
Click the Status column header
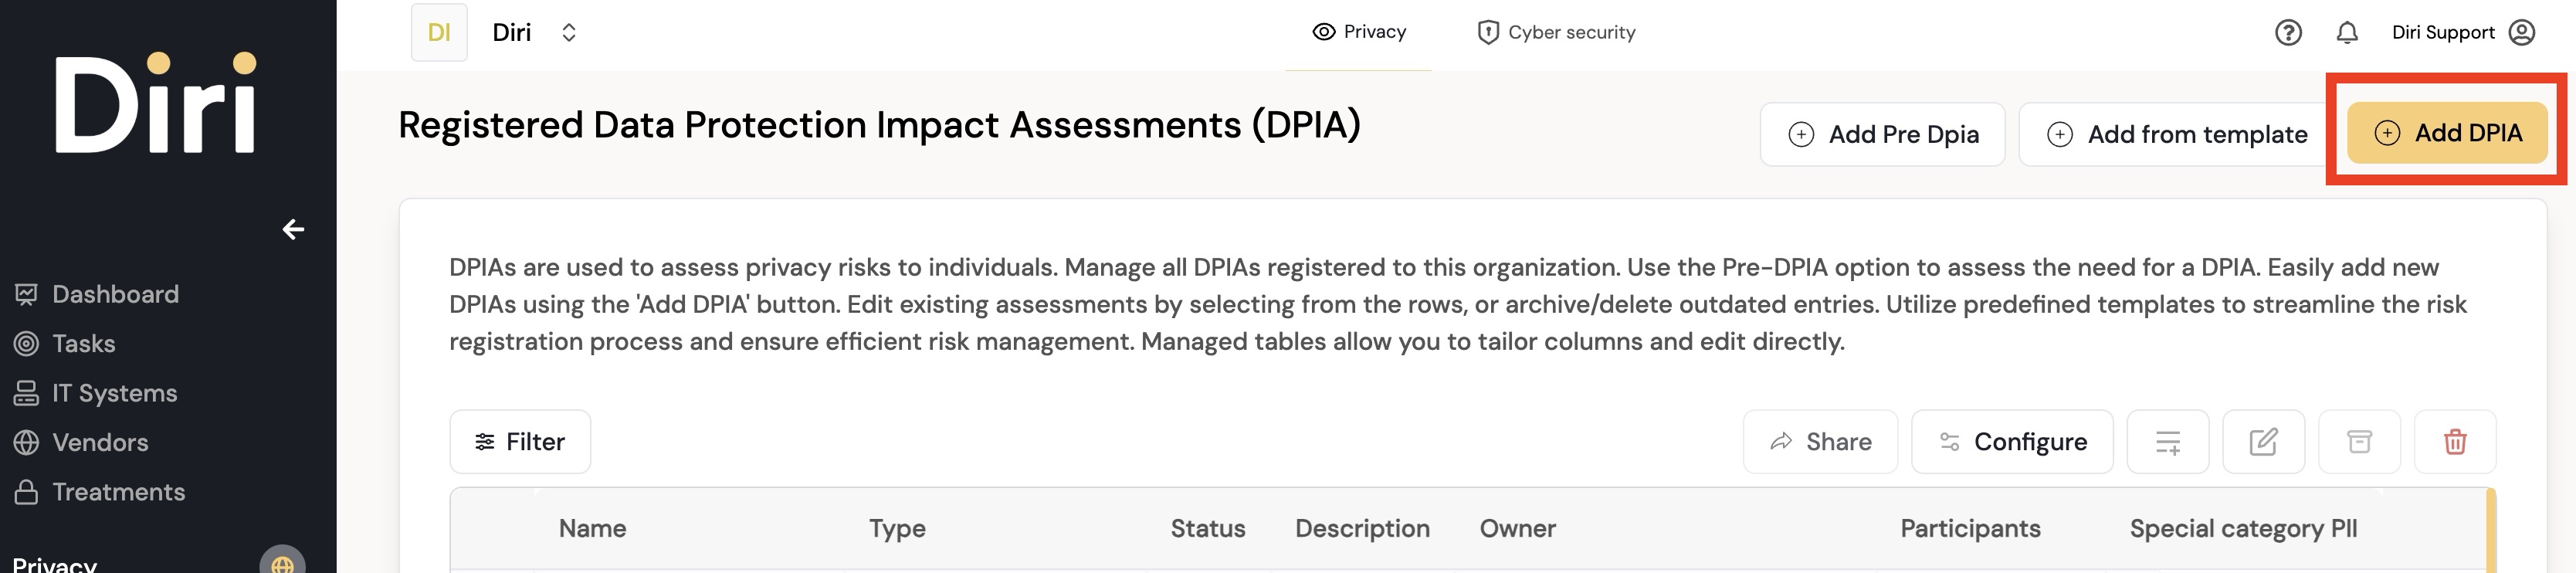pos(1208,529)
